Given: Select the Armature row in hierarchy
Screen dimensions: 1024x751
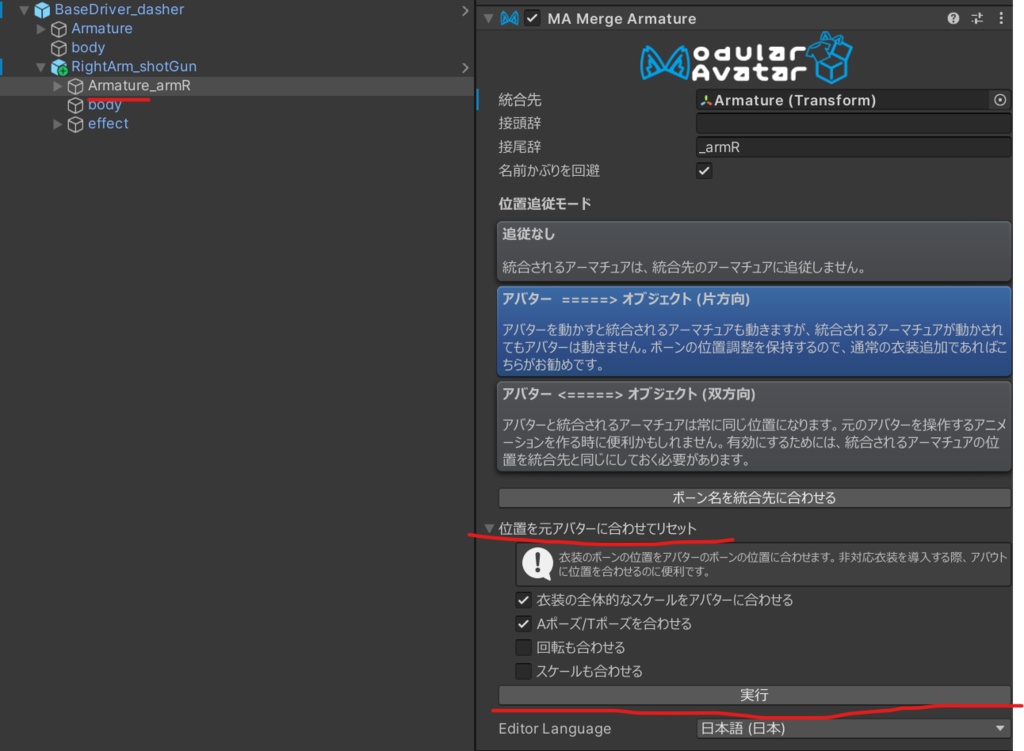Looking at the screenshot, I should pyautogui.click(x=236, y=29).
